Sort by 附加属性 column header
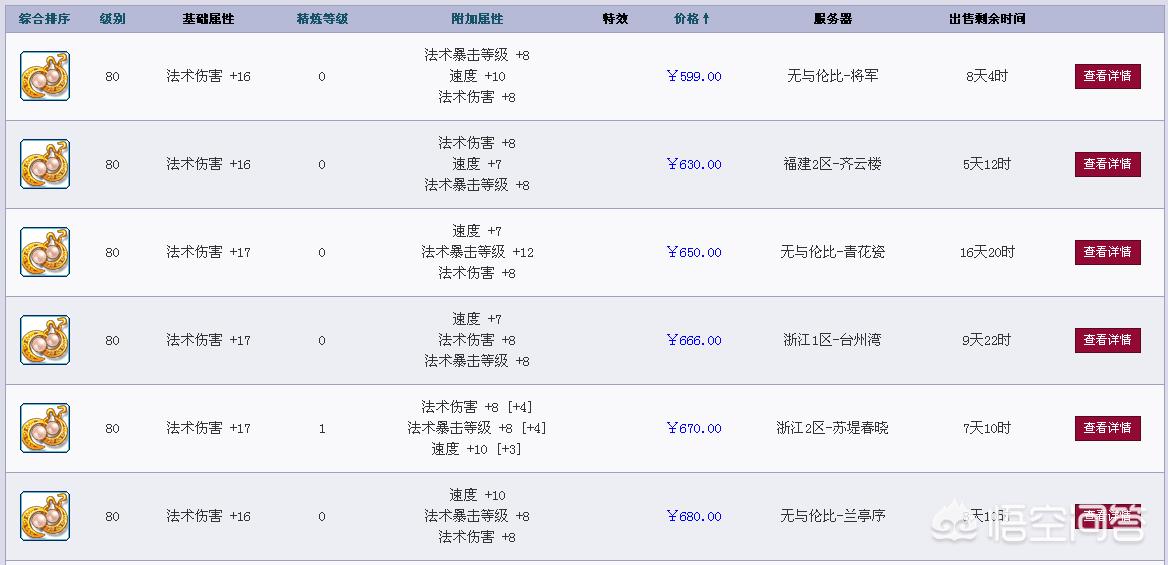 click(477, 19)
